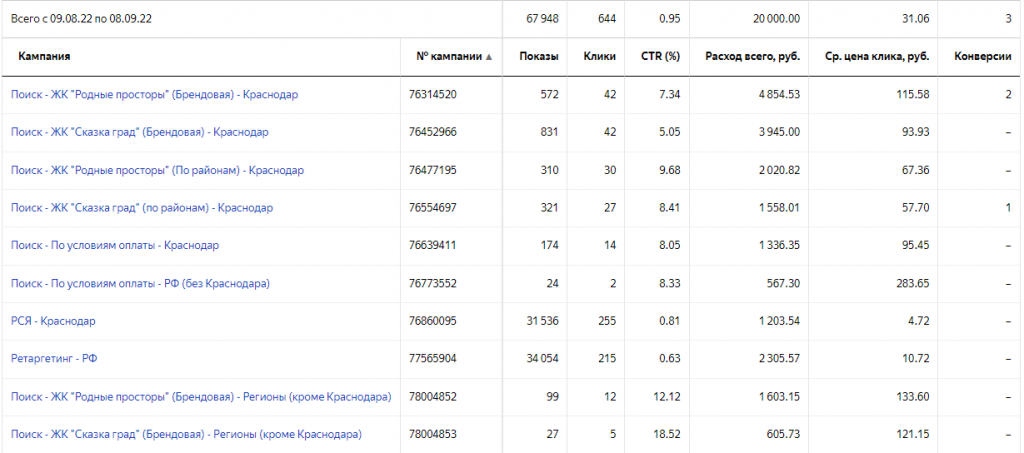
Task: Click CTR value 12.12
Action: coord(668,397)
